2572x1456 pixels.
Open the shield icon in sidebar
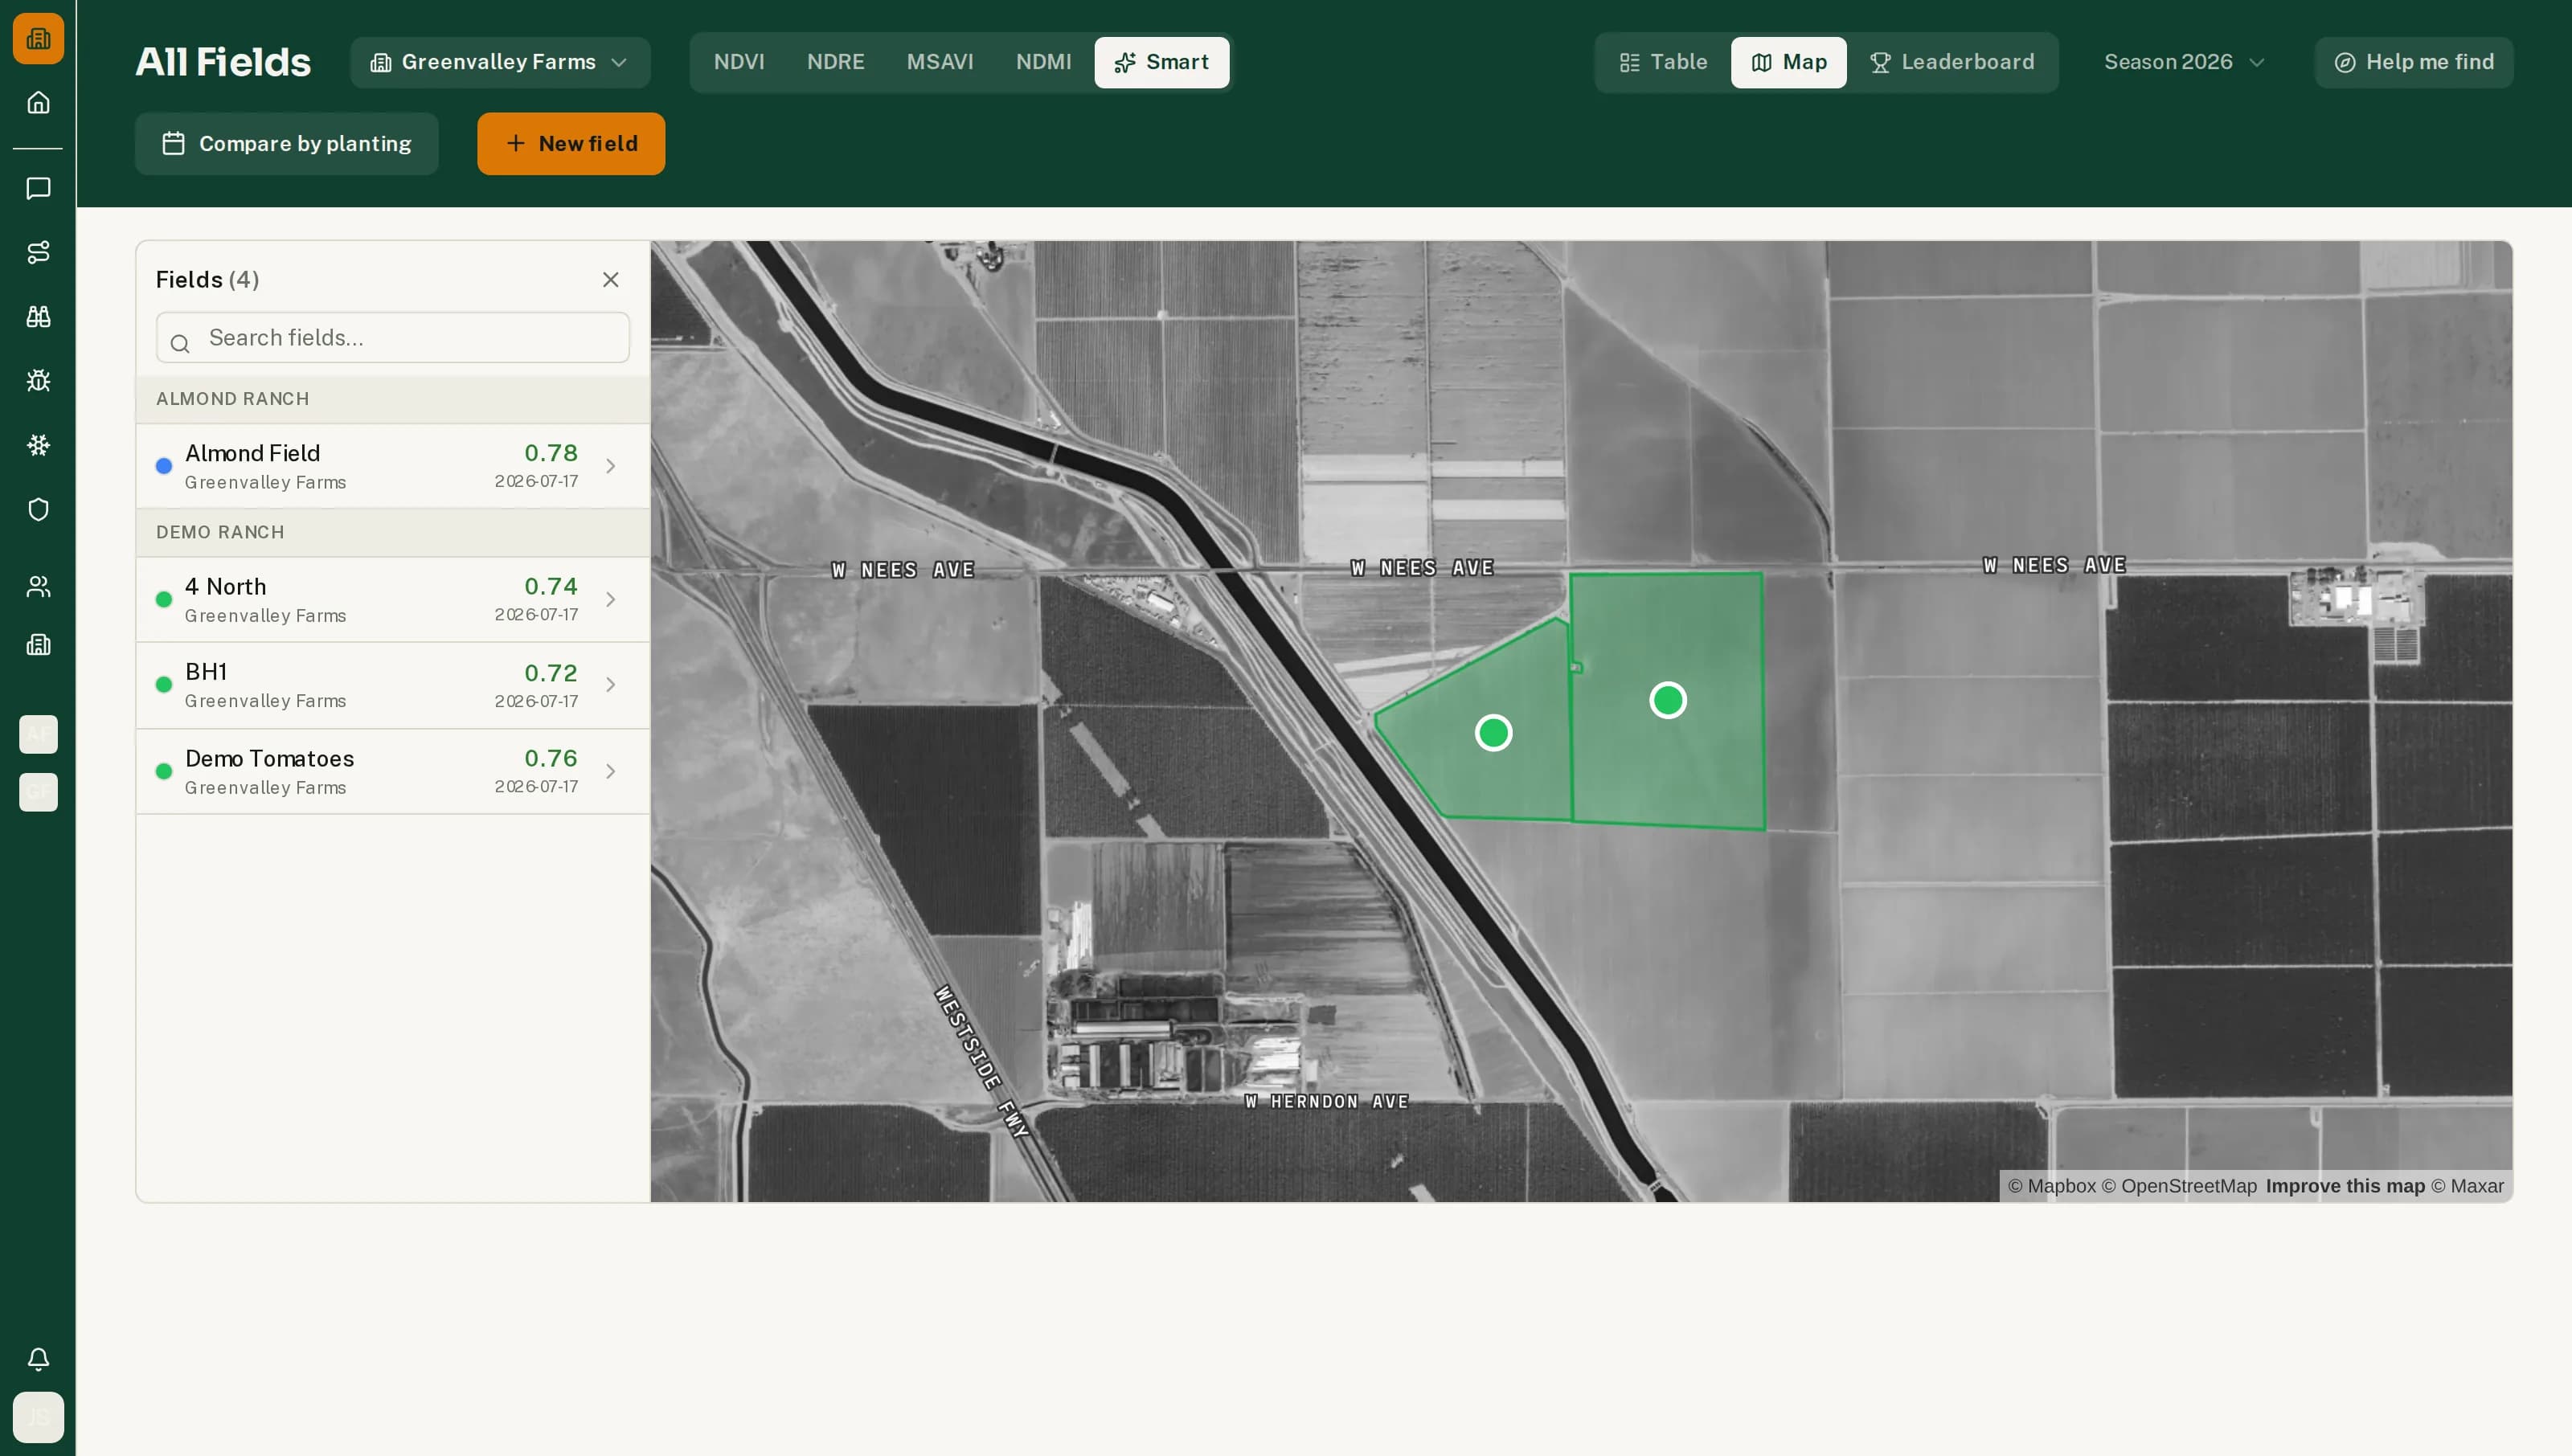(x=38, y=509)
